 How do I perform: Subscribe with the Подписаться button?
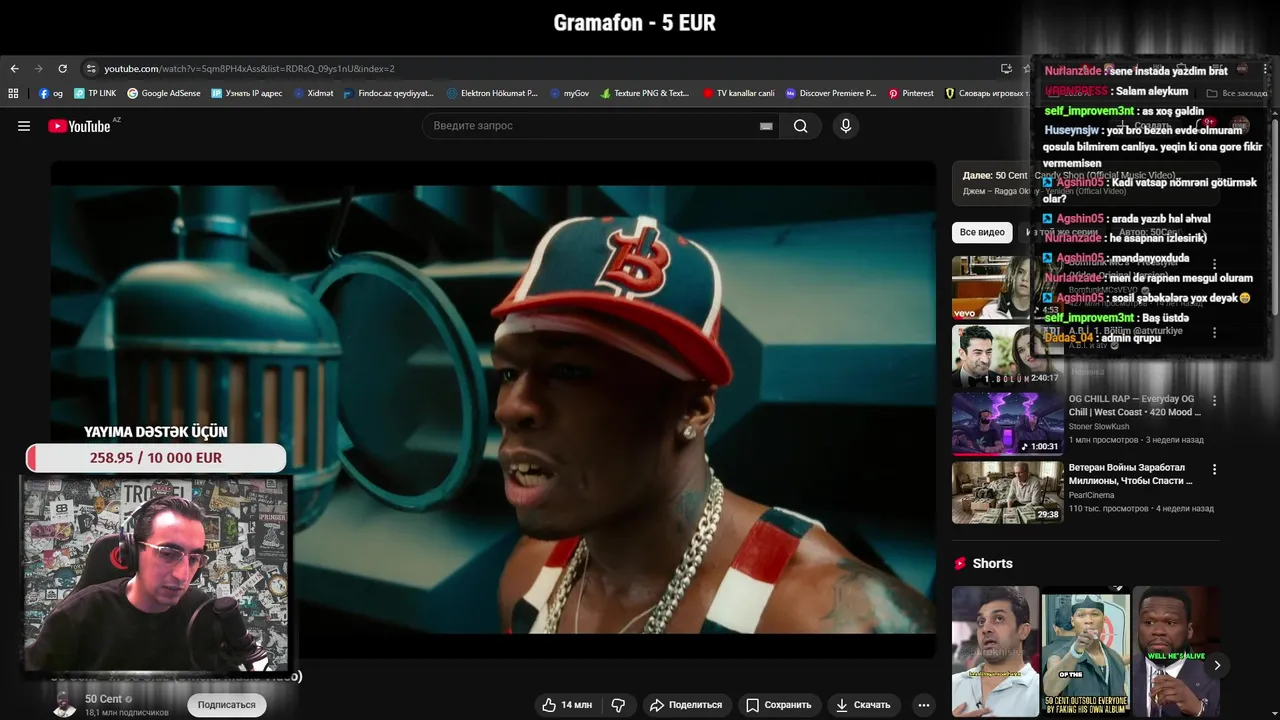(226, 705)
